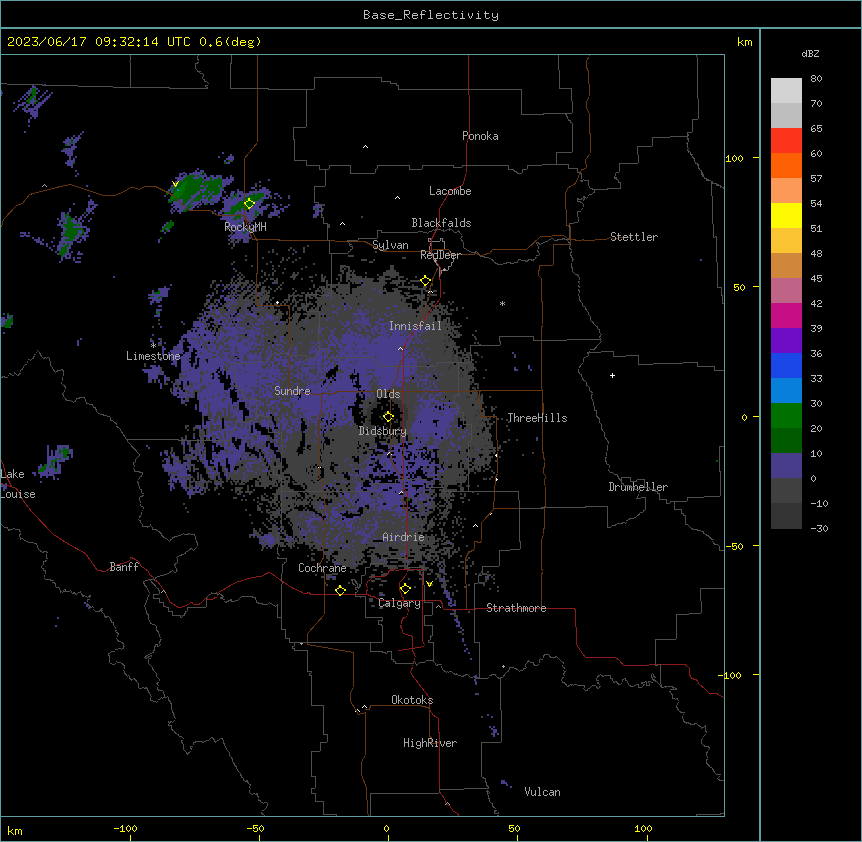Click the ThreeHills label
862x842 pixels.
[x=537, y=418]
